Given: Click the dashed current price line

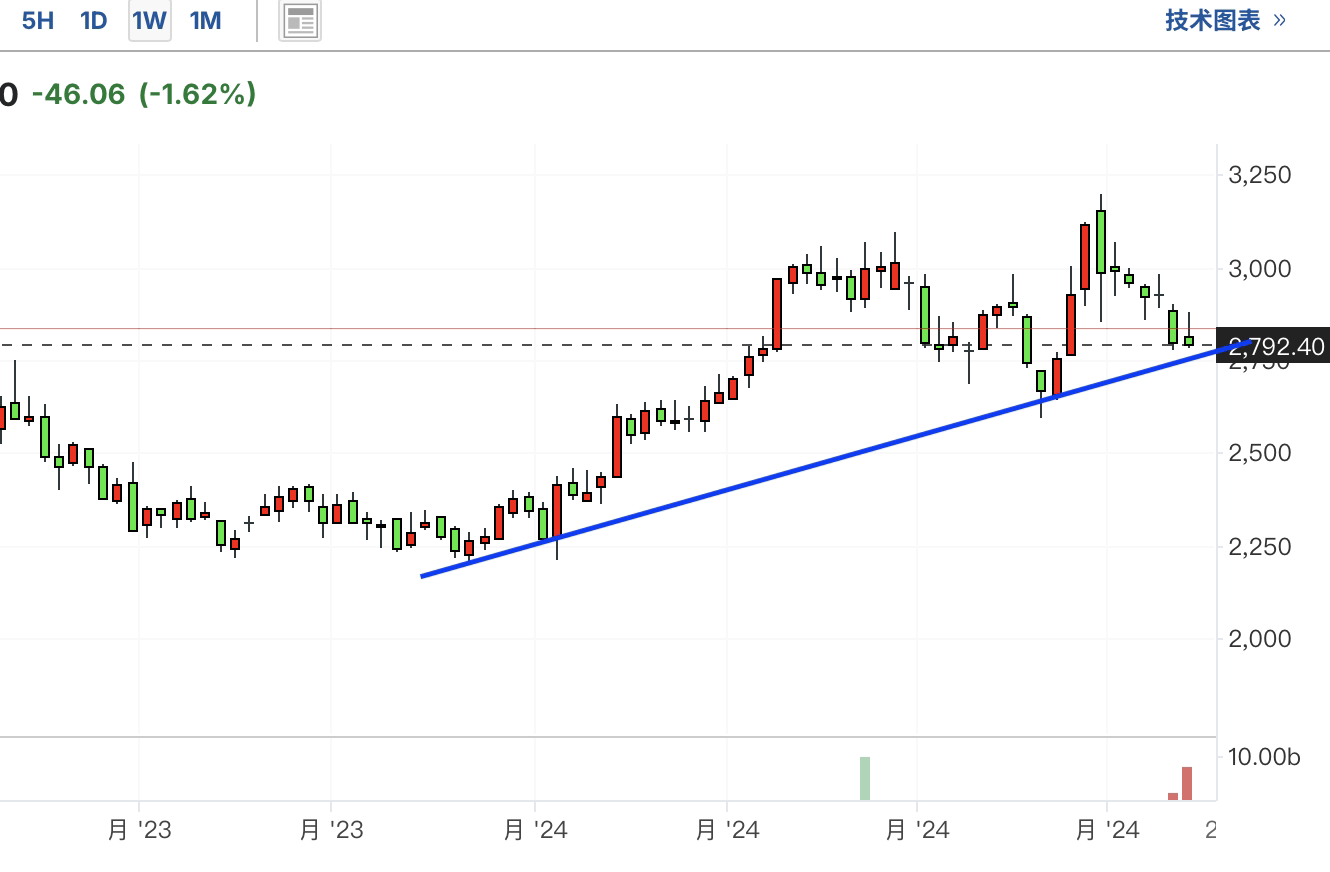Looking at the screenshot, I should [608, 345].
